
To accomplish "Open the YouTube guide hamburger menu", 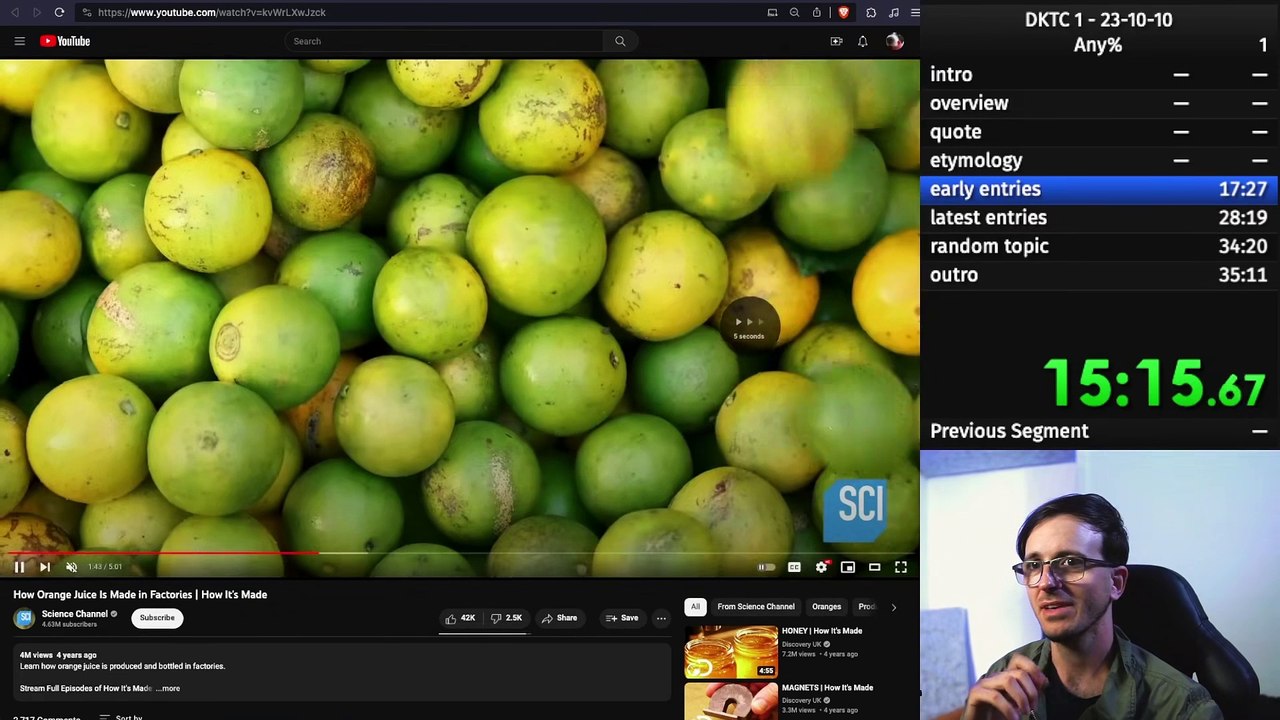I will coord(19,41).
